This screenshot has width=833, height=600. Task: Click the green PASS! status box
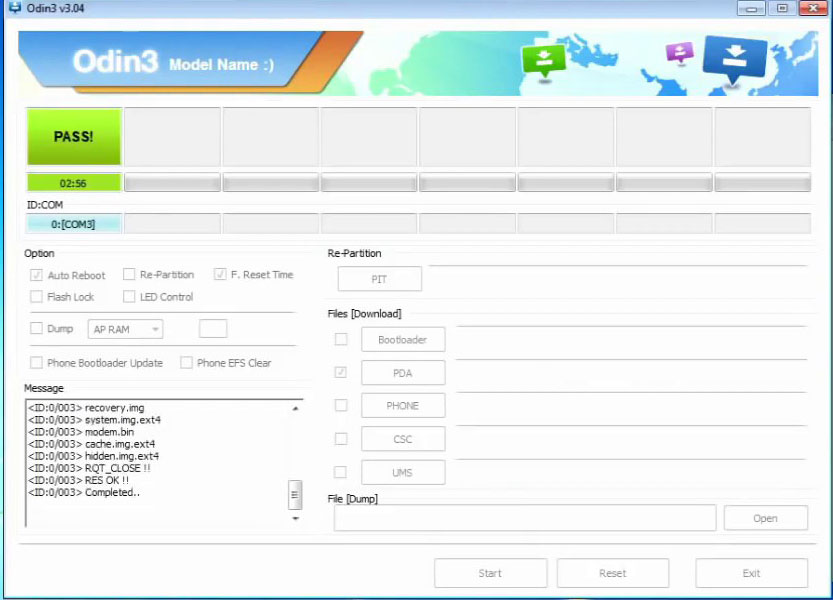click(74, 137)
